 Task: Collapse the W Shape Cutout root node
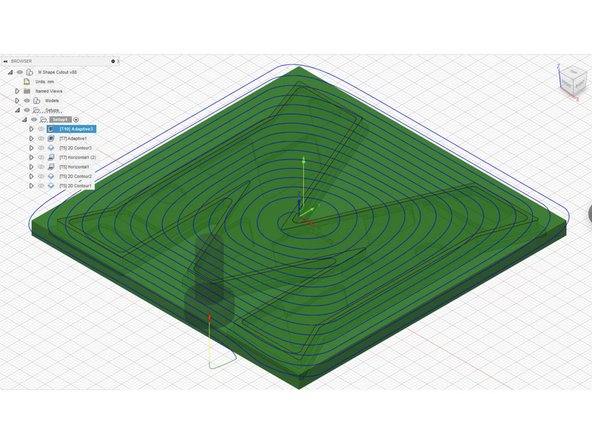pyautogui.click(x=11, y=72)
